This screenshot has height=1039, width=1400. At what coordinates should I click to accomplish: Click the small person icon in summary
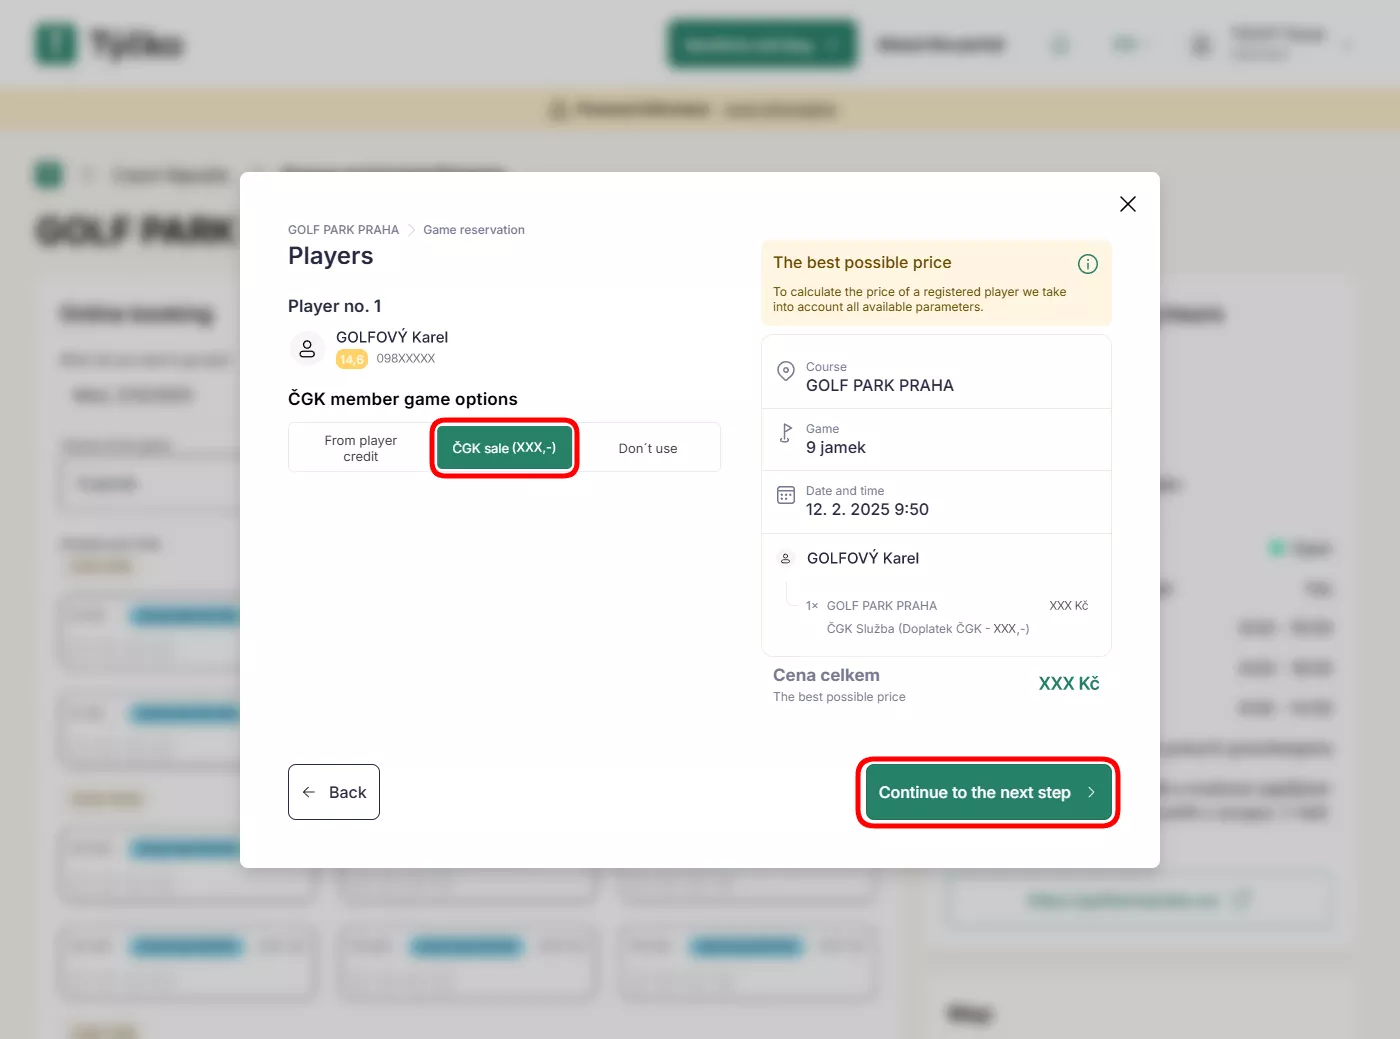(786, 558)
